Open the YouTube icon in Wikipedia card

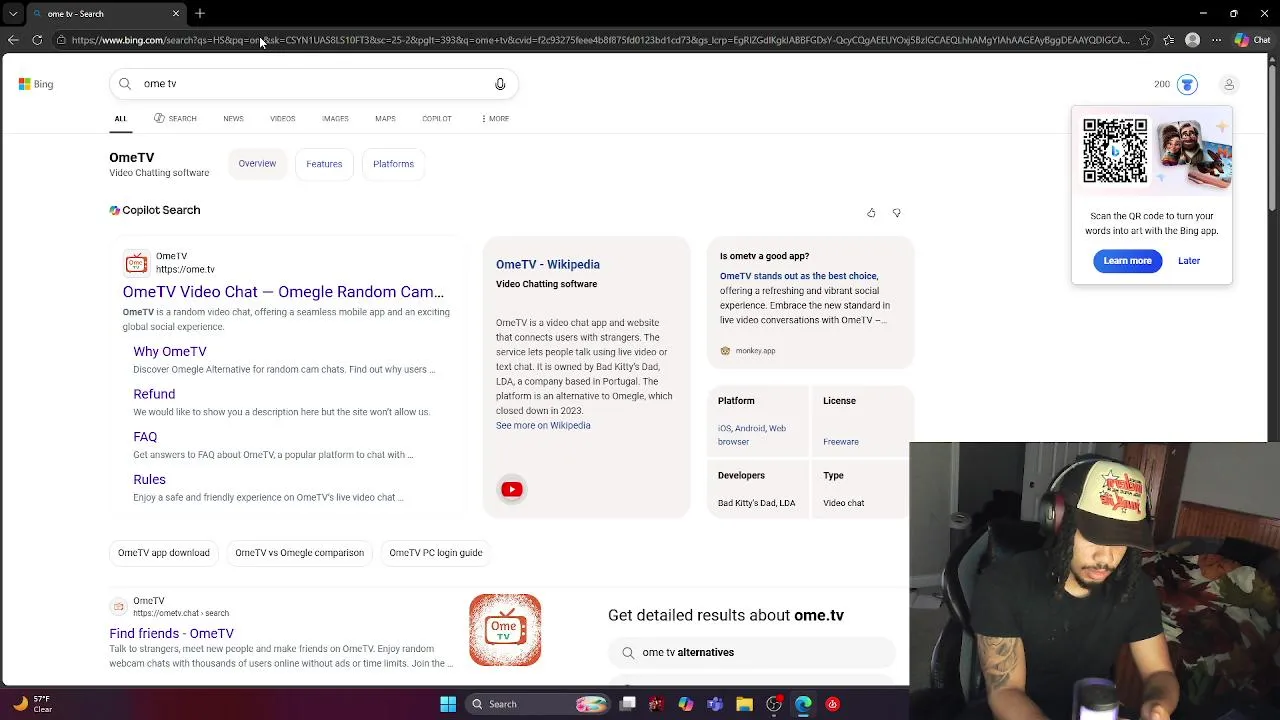(512, 490)
